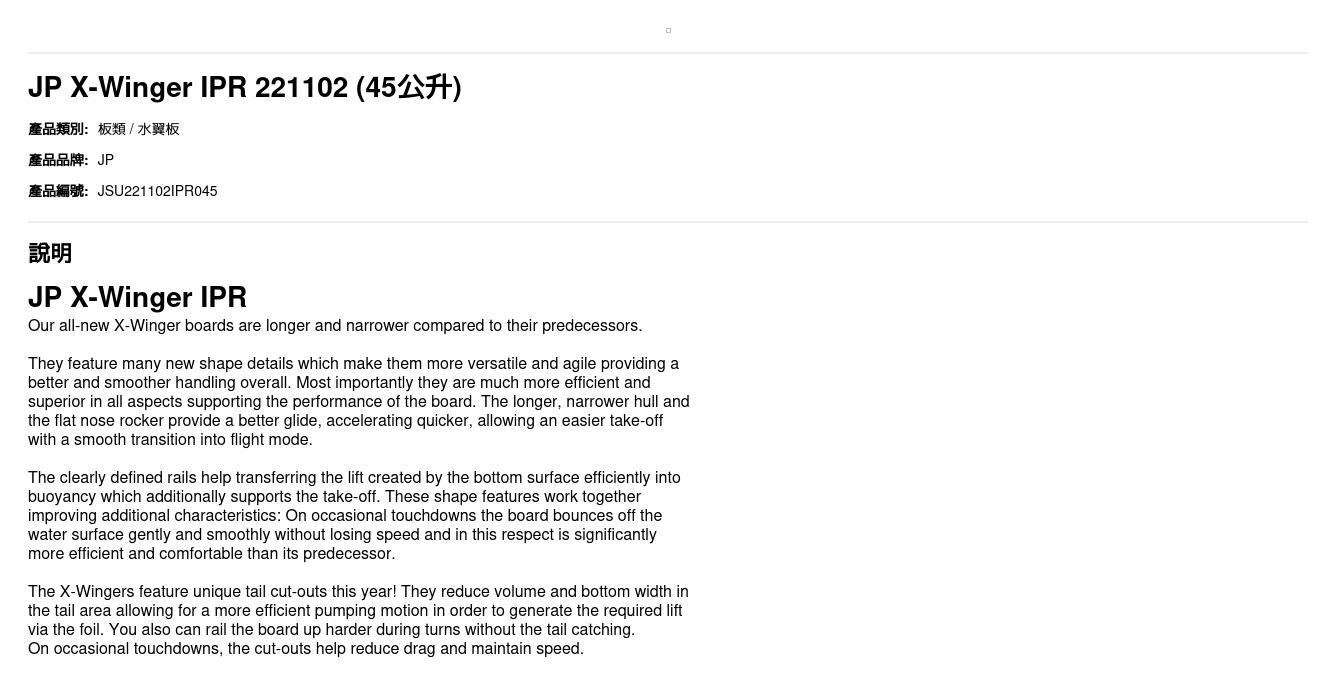Click the product code JSU221102IPR045

[157, 191]
